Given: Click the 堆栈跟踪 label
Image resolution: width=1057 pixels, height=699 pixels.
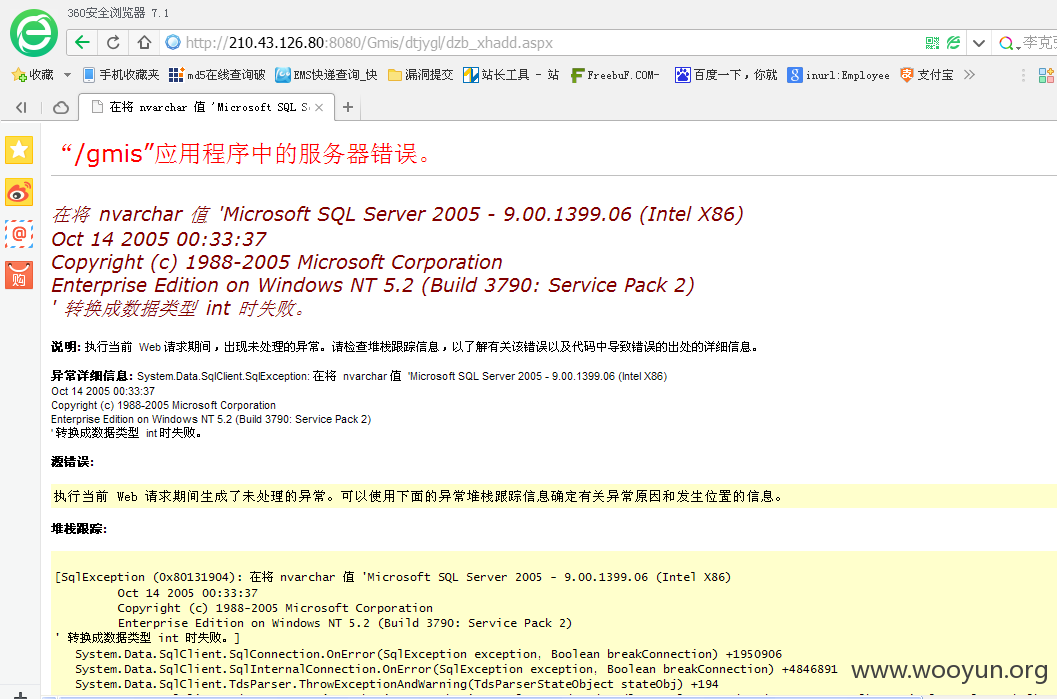Looking at the screenshot, I should (x=79, y=528).
